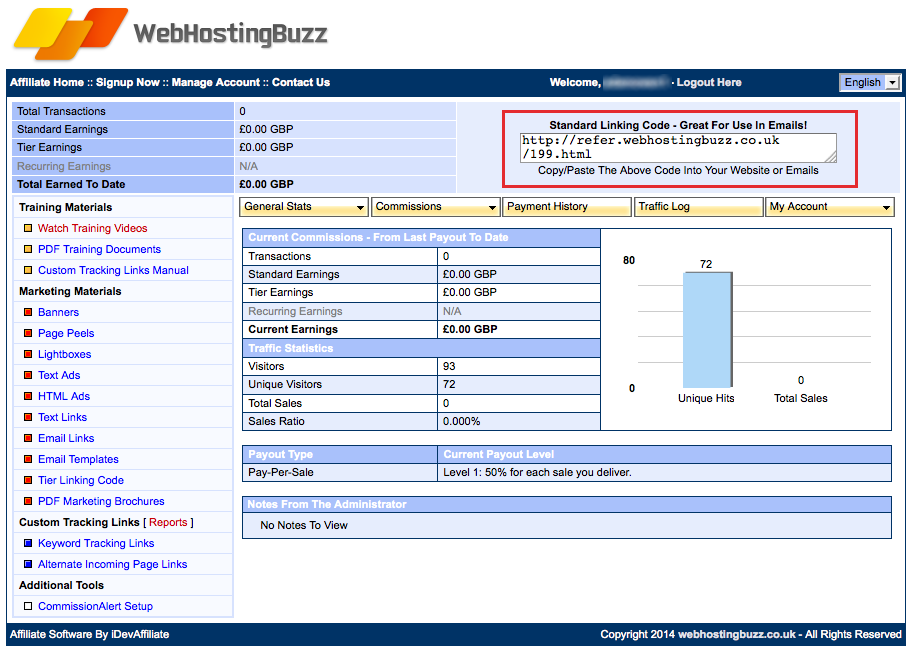Go to Affiliate Home

47,83
